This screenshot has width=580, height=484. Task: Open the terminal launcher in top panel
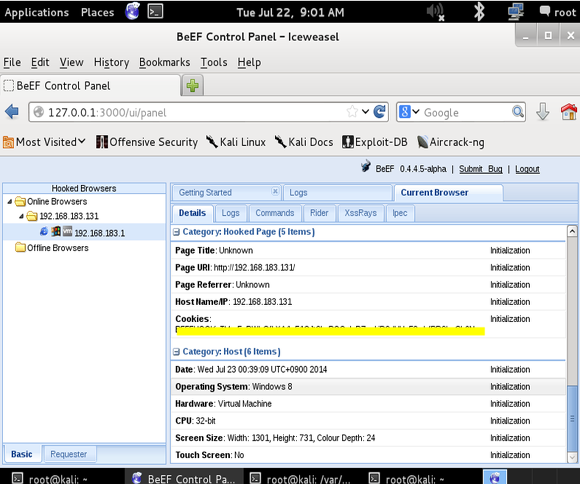tap(155, 11)
